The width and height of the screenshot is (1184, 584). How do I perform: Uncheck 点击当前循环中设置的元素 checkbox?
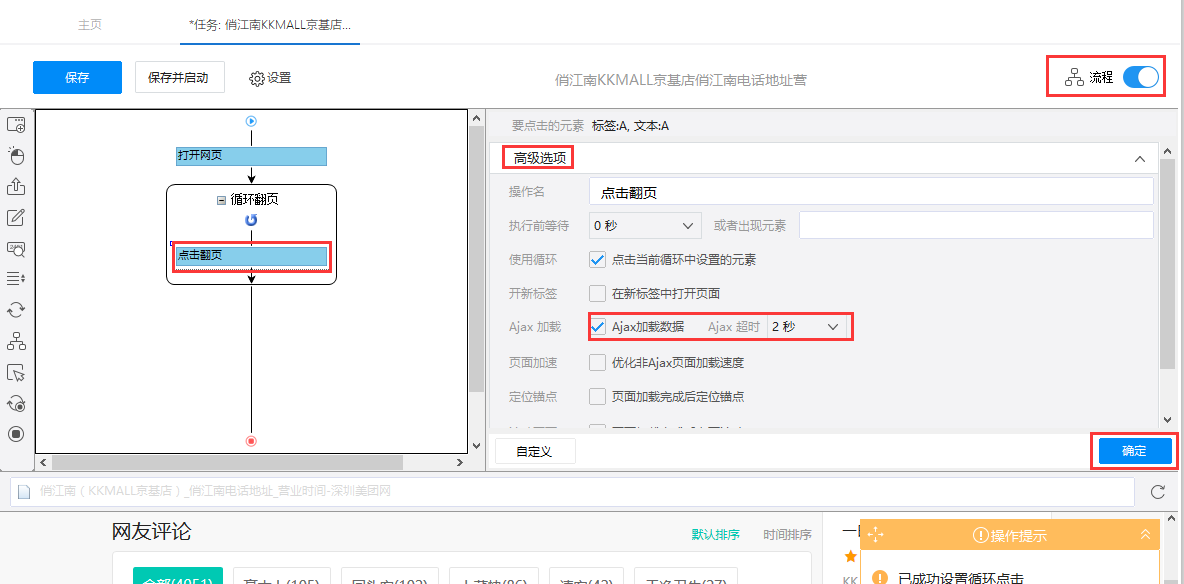click(x=597, y=259)
